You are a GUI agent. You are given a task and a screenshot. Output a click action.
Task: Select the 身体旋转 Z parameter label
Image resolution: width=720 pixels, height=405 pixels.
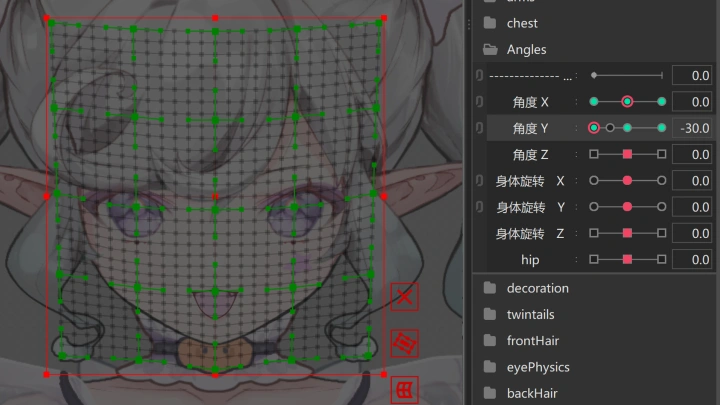point(530,234)
